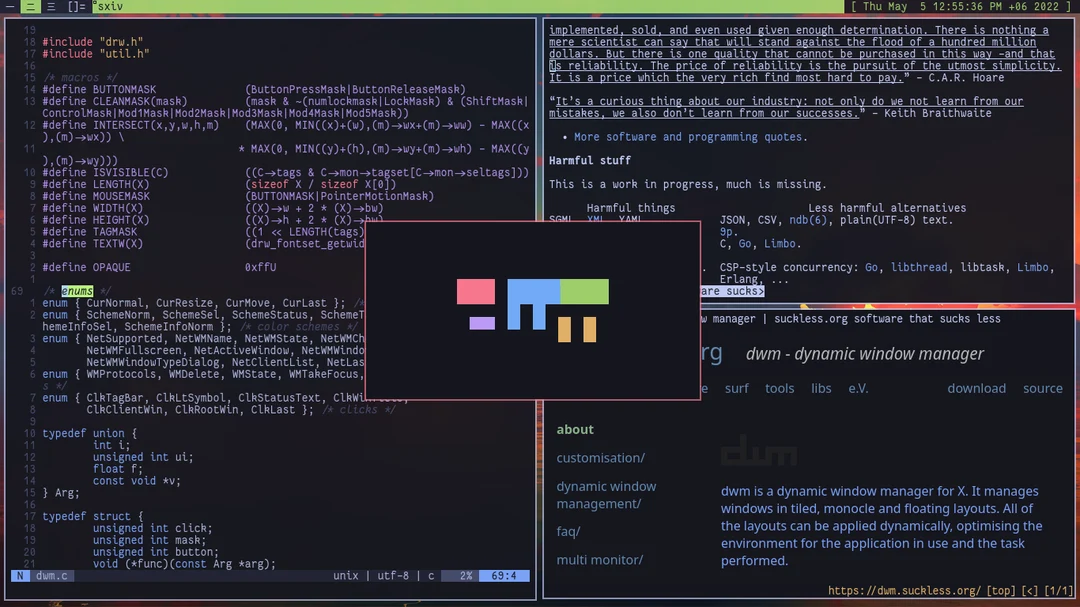Switch to the second dwm tag indicator

(x=30, y=7)
